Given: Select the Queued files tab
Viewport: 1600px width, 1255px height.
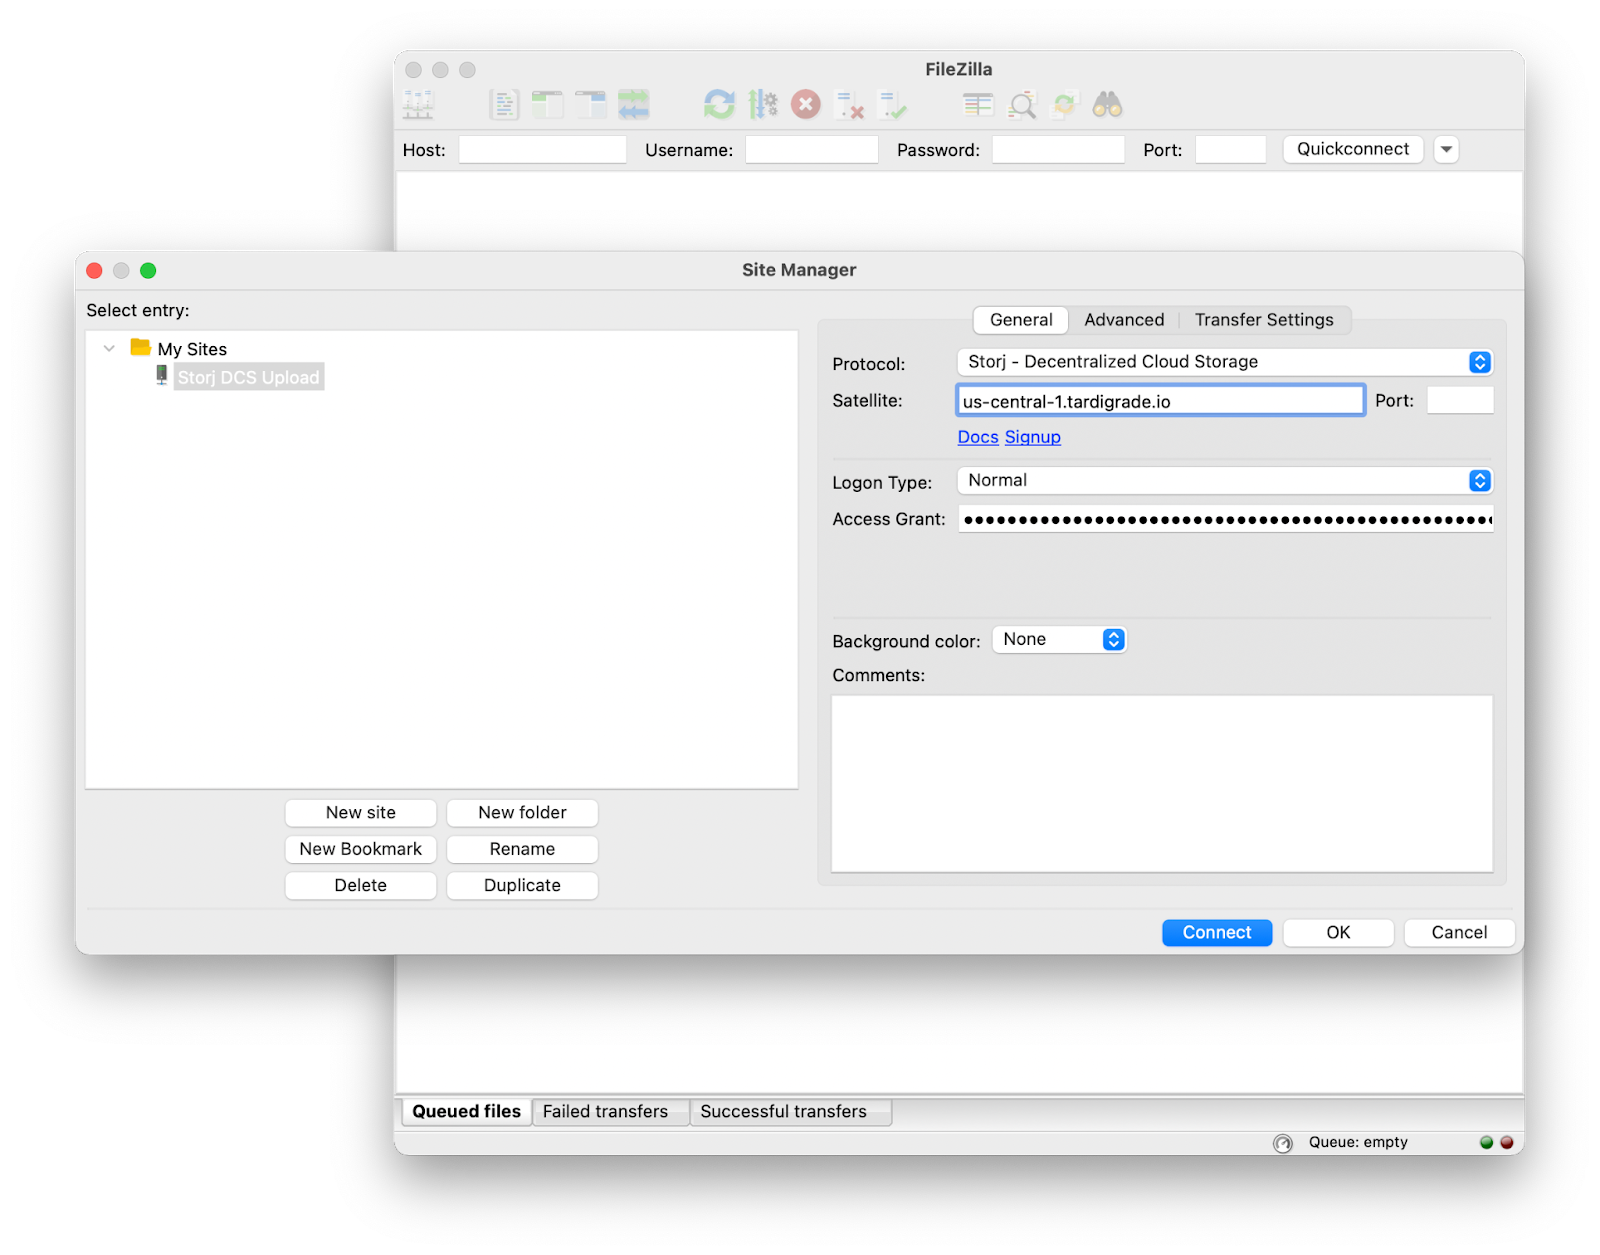Looking at the screenshot, I should (x=466, y=1112).
